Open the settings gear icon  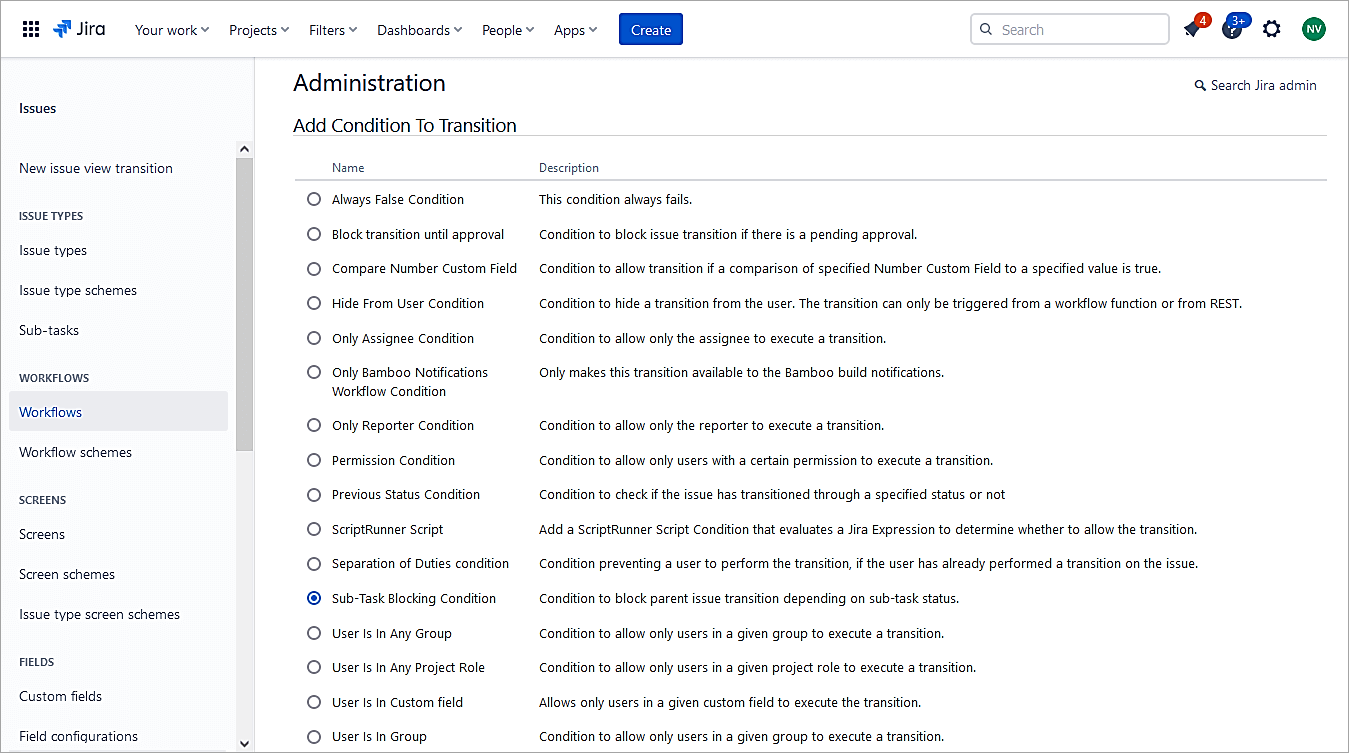pos(1271,29)
